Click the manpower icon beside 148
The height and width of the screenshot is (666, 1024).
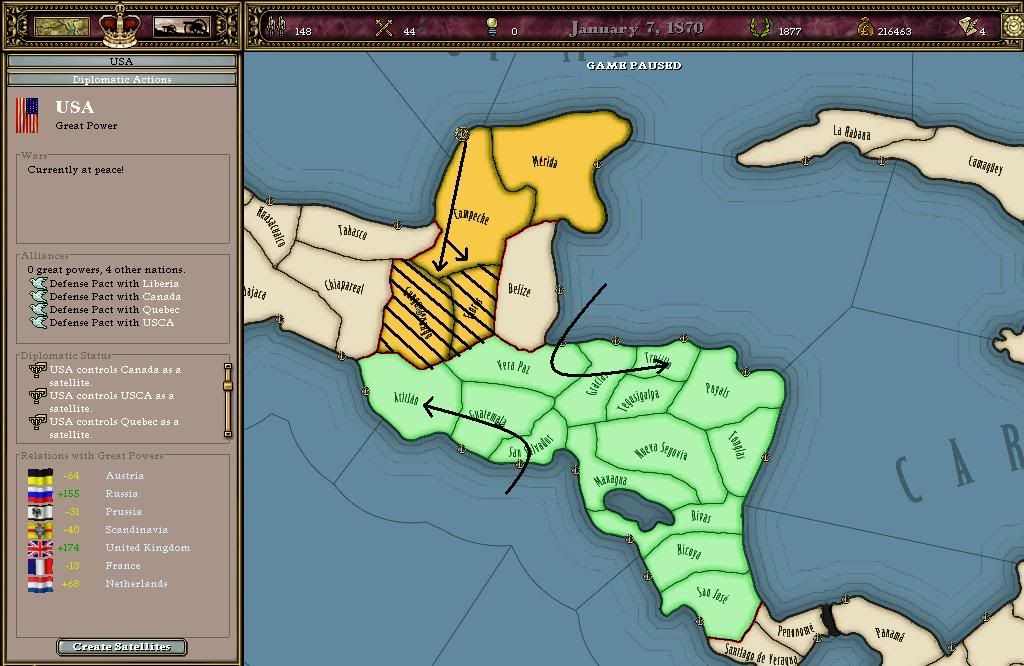(278, 27)
